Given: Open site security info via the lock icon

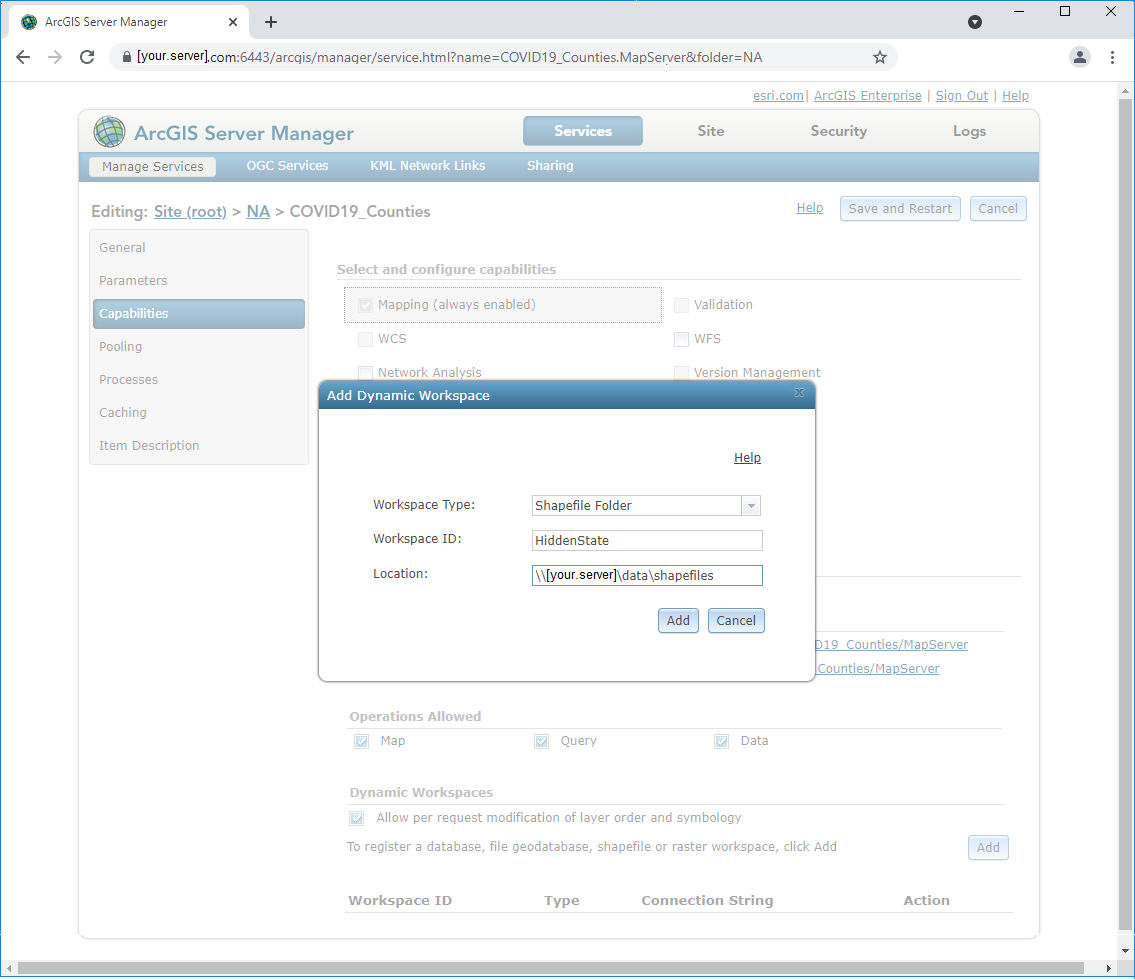Looking at the screenshot, I should [126, 58].
